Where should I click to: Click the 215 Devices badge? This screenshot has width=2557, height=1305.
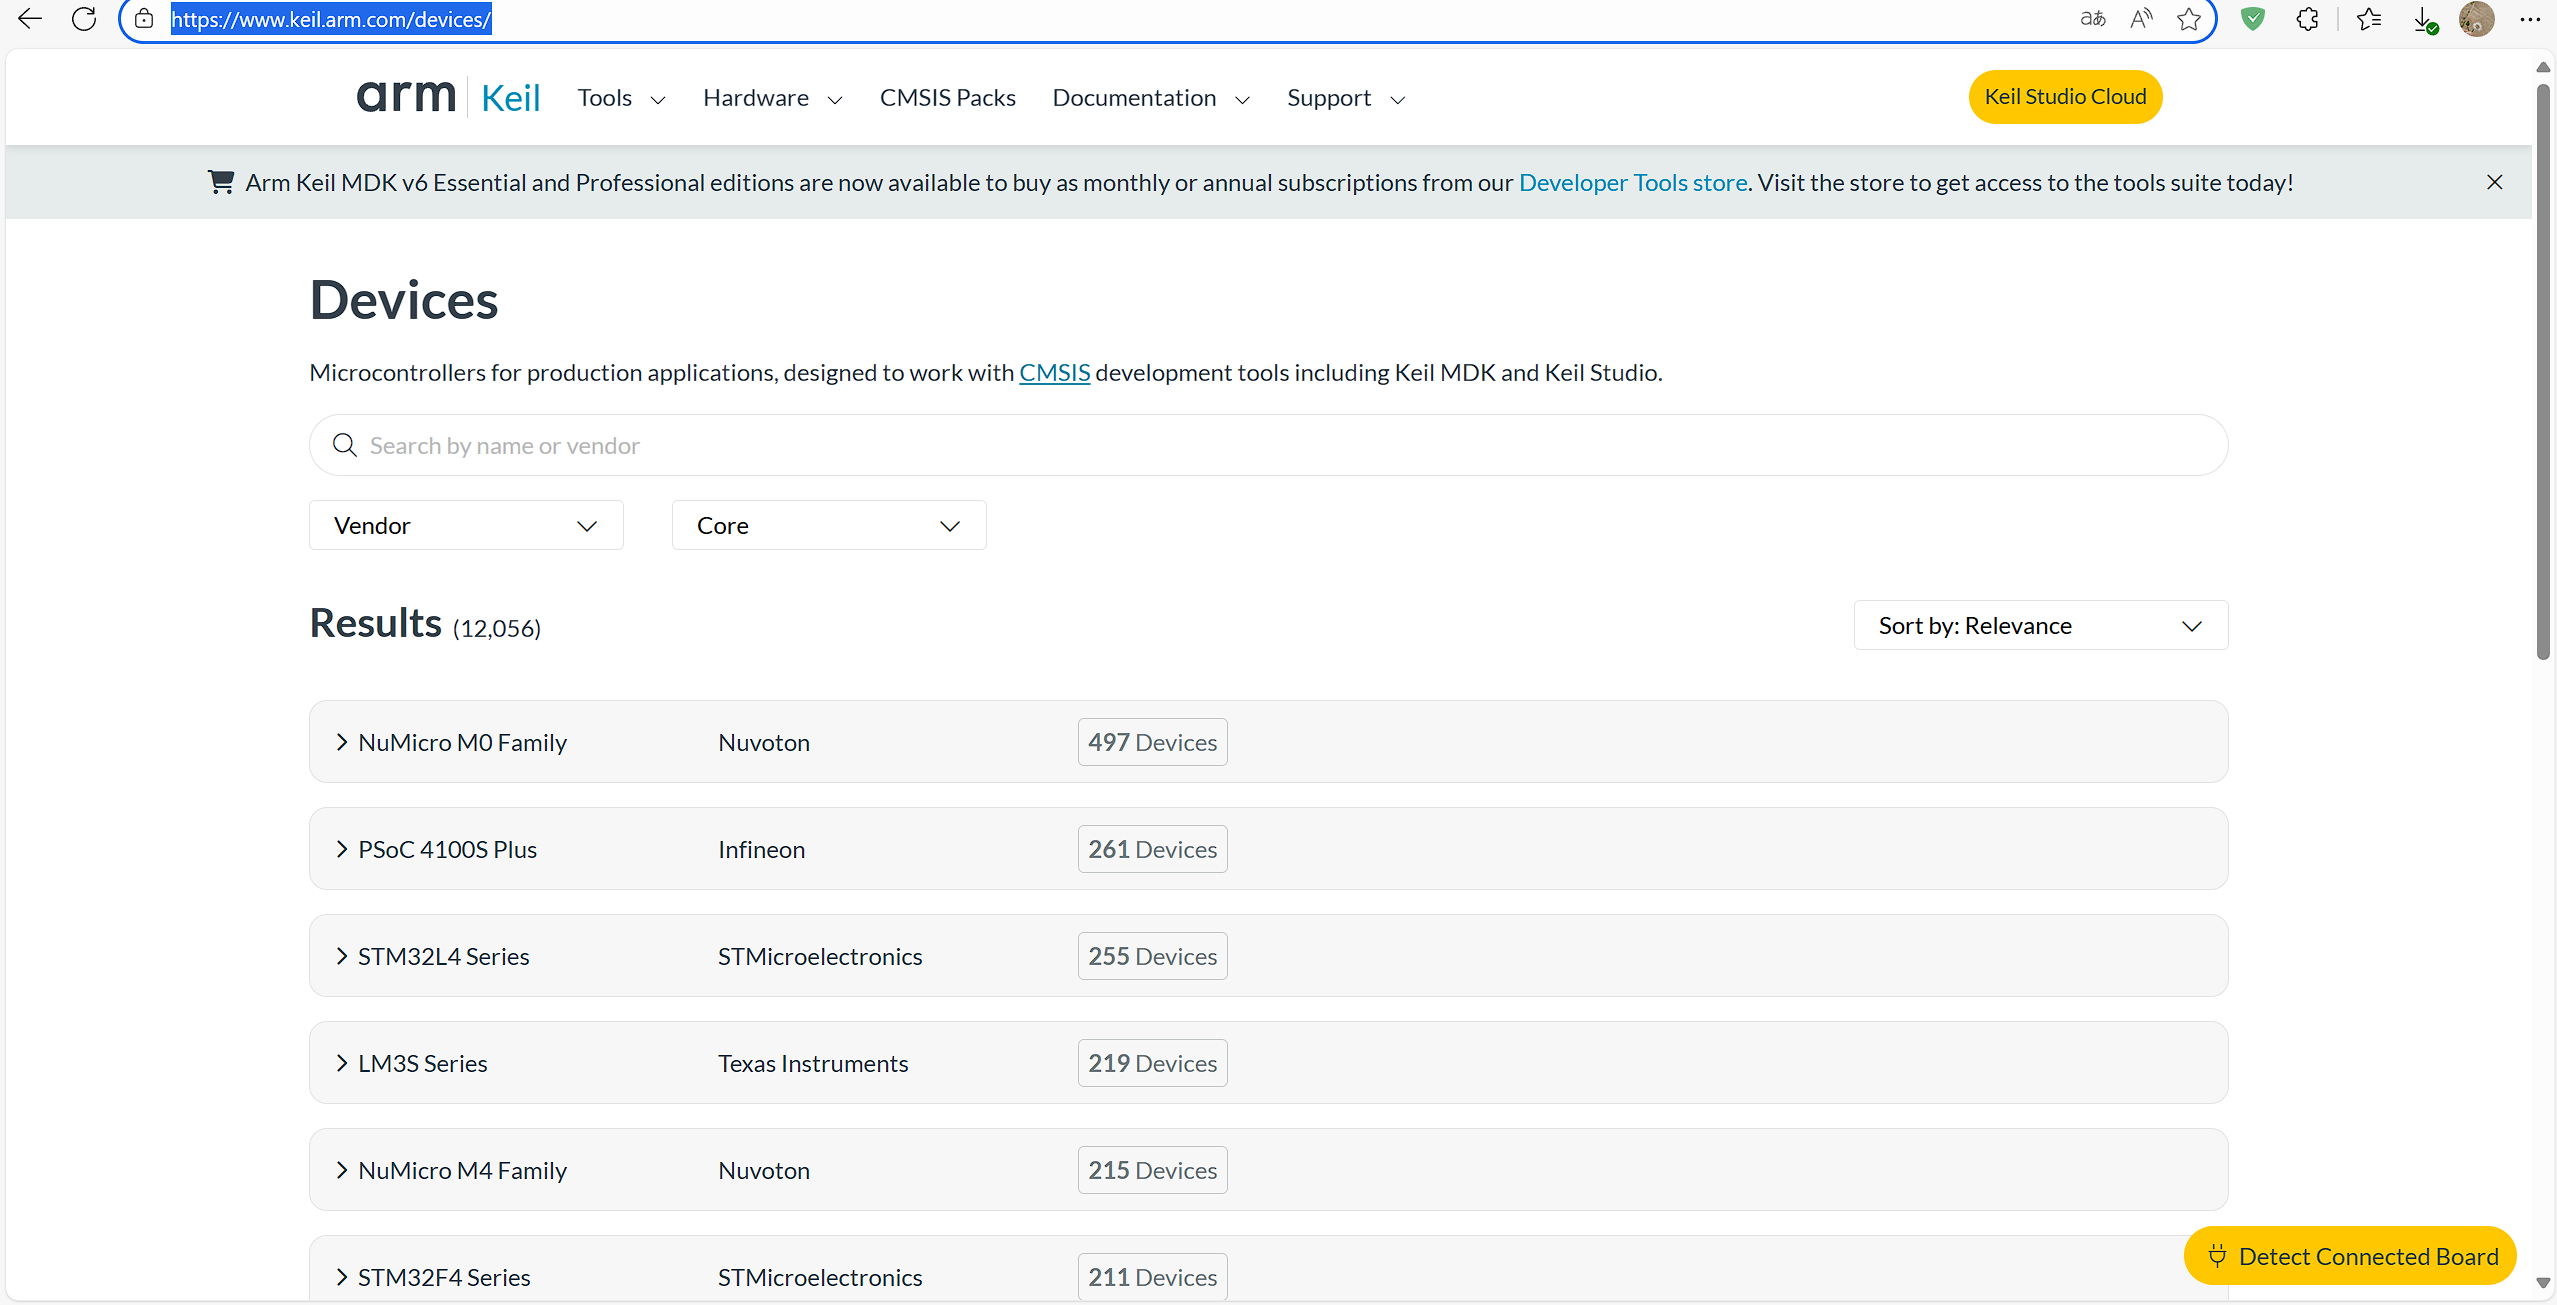pos(1153,1170)
